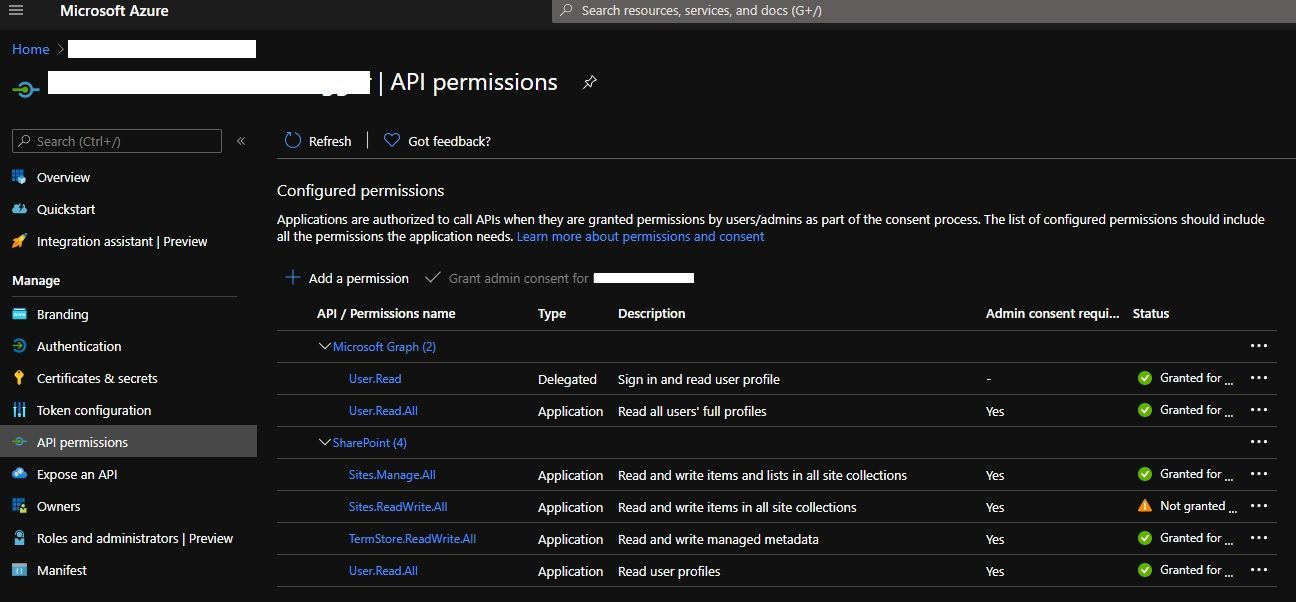Click the heart feedback icon

click(392, 141)
